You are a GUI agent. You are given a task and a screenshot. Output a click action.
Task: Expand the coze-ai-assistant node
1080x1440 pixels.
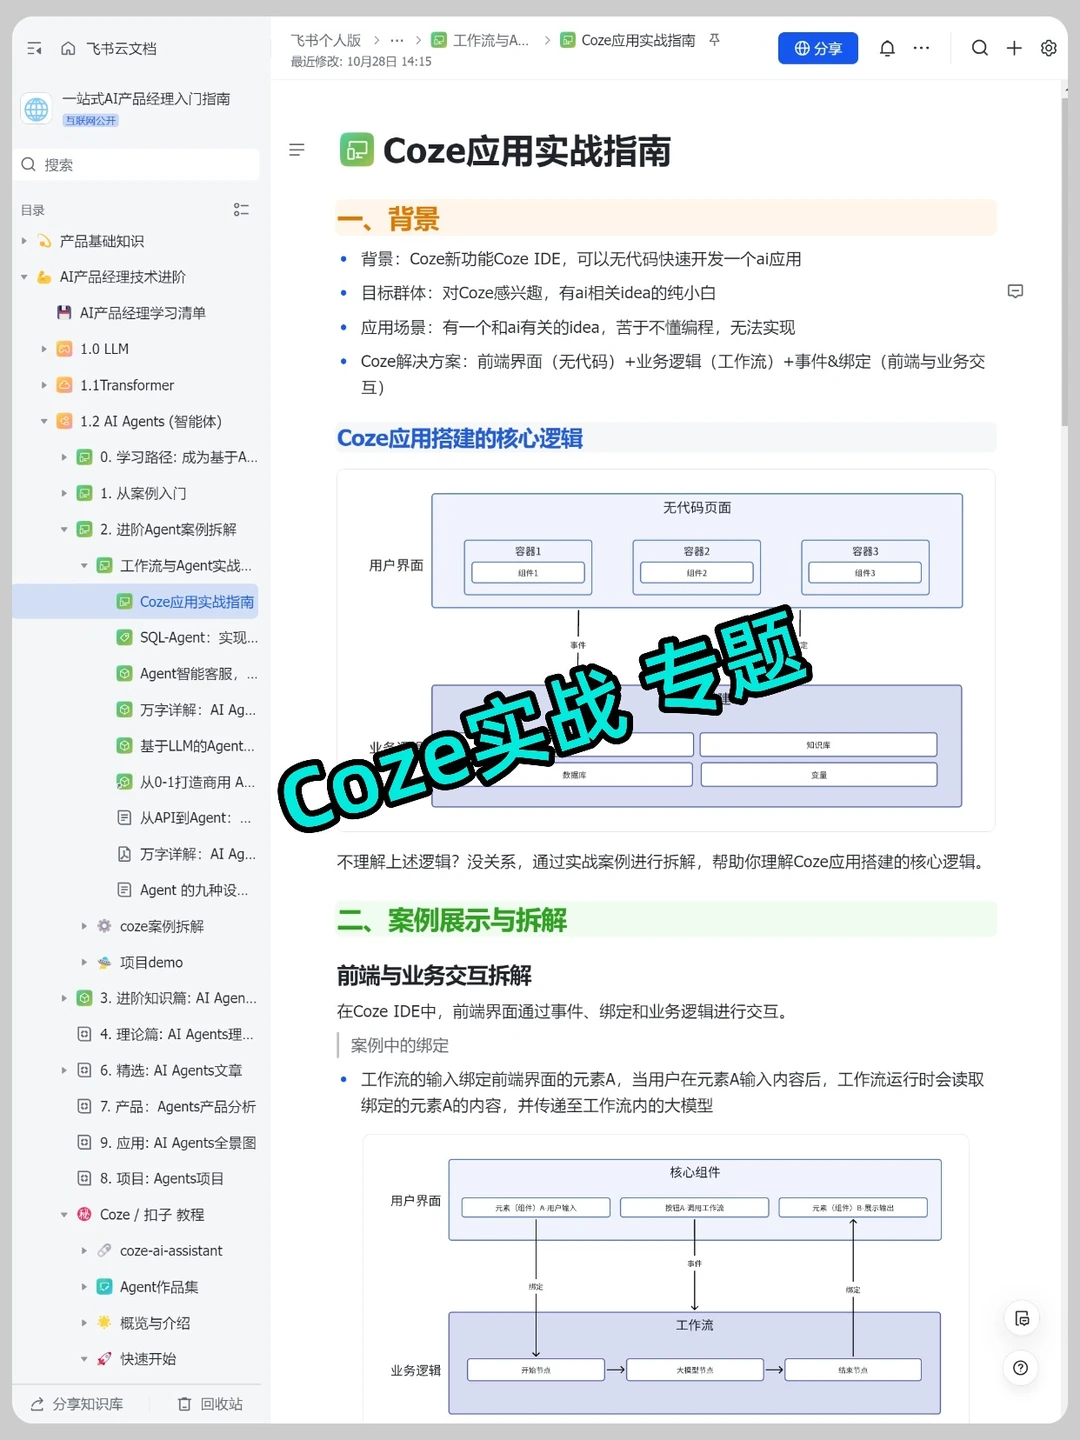tap(84, 1250)
